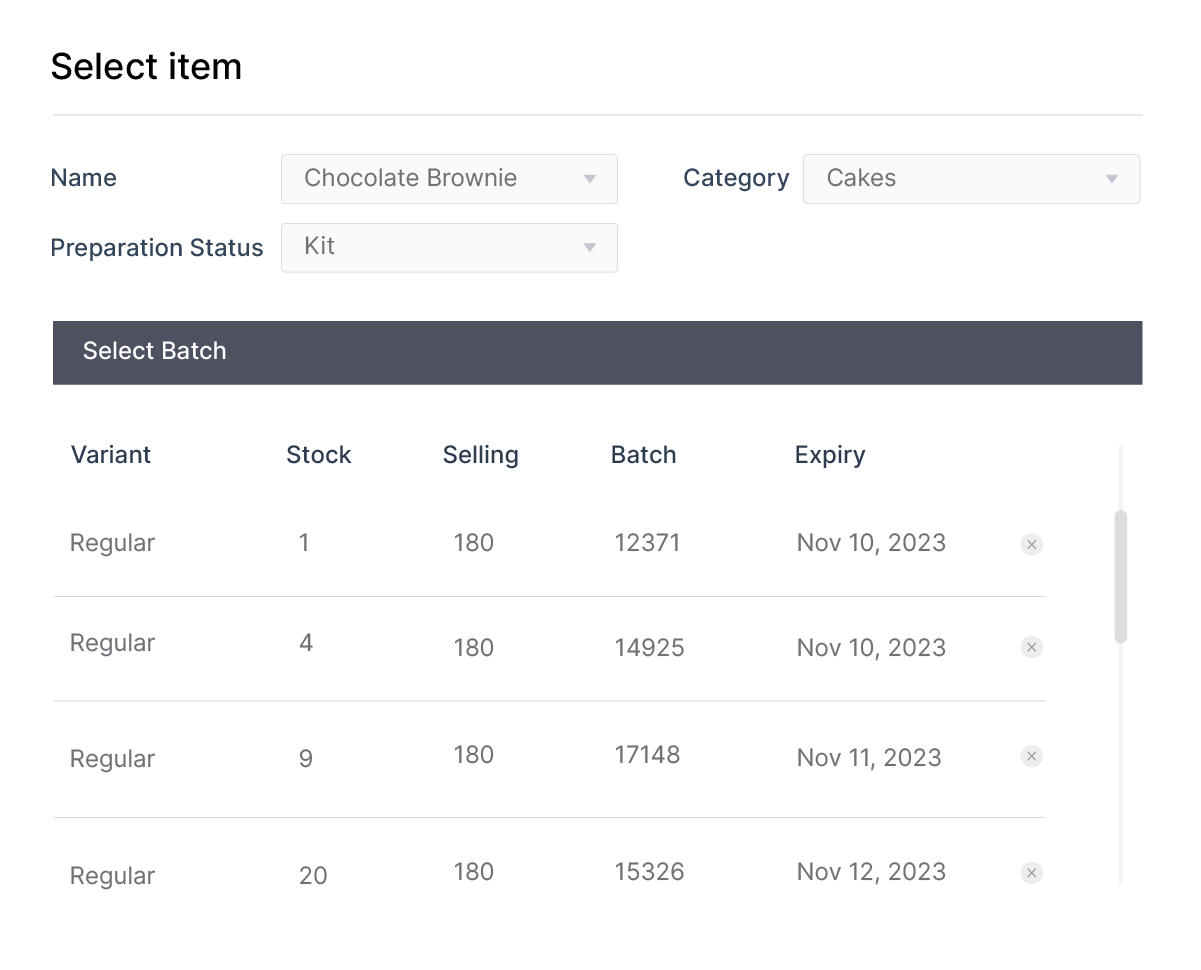Click the dropdown arrow next to Chocolate Brownie
1201x970 pixels.
point(589,178)
